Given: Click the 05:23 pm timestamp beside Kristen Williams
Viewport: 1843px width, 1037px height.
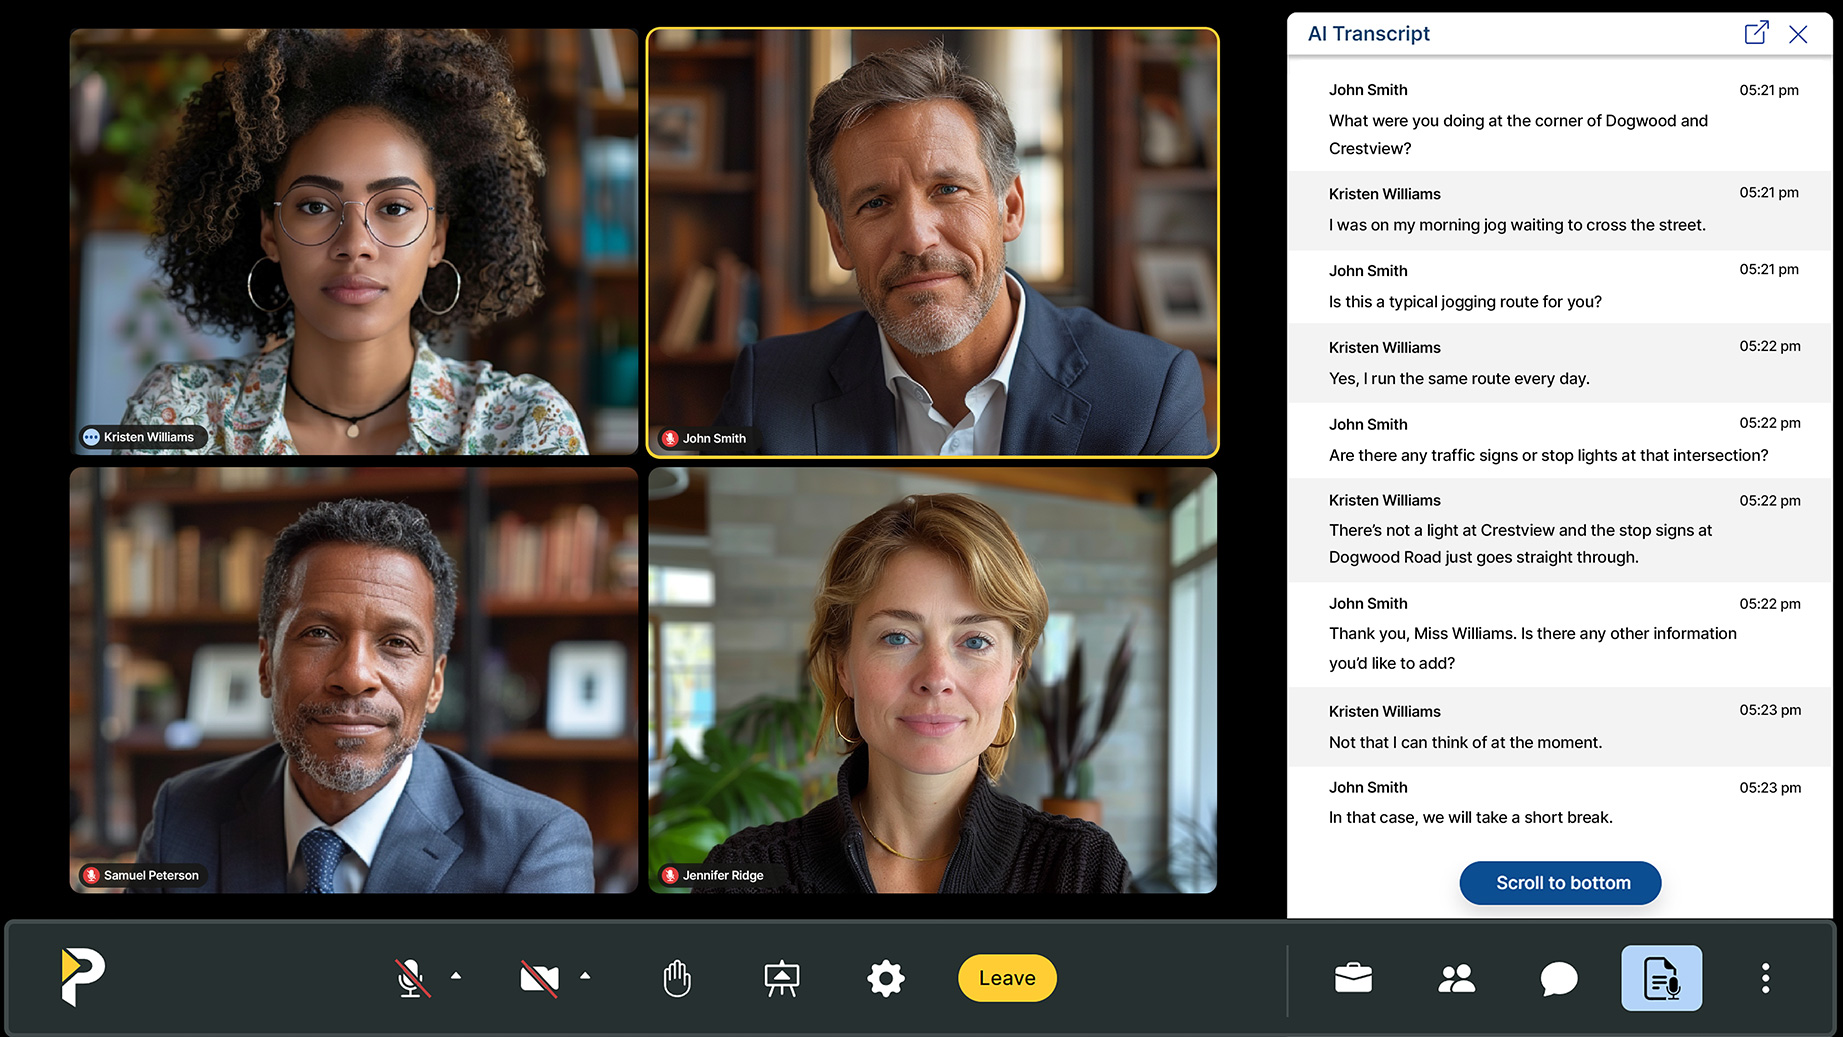Looking at the screenshot, I should coord(1769,710).
